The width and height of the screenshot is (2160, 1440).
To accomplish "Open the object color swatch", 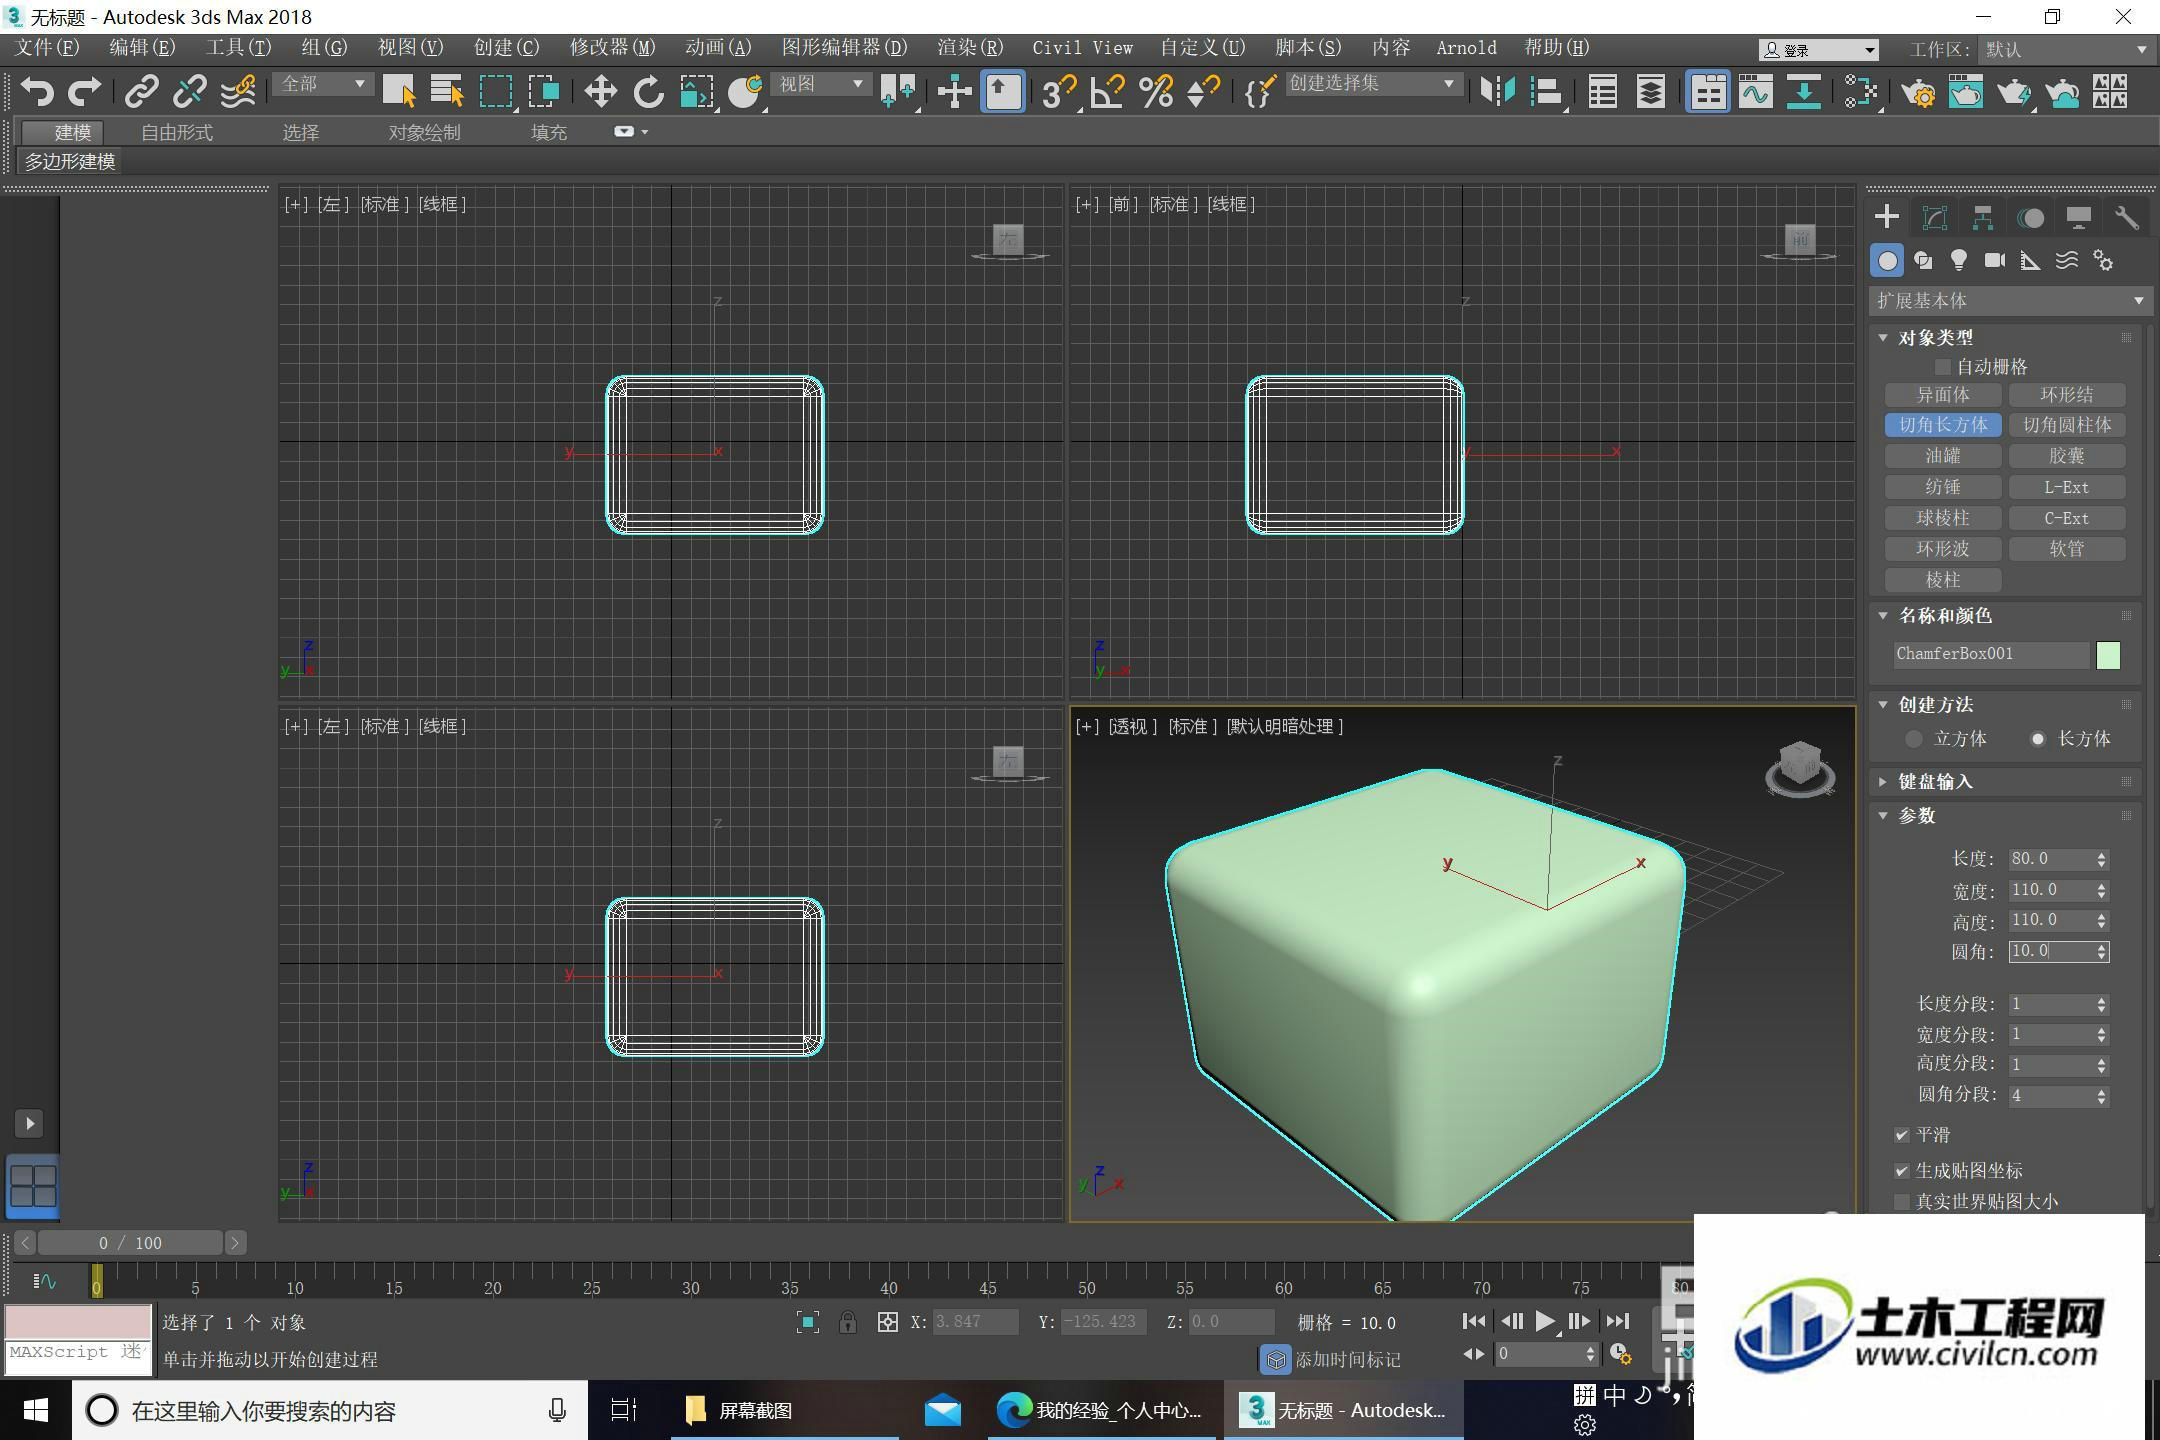I will (x=2108, y=655).
